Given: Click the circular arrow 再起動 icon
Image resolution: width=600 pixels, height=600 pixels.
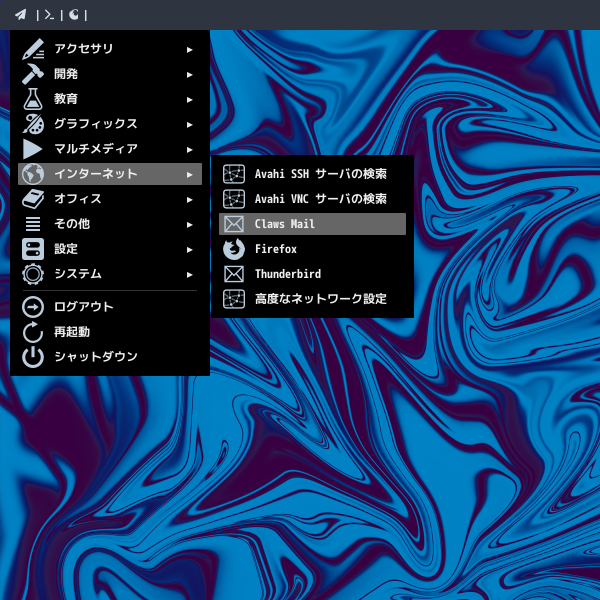Looking at the screenshot, I should point(33,332).
